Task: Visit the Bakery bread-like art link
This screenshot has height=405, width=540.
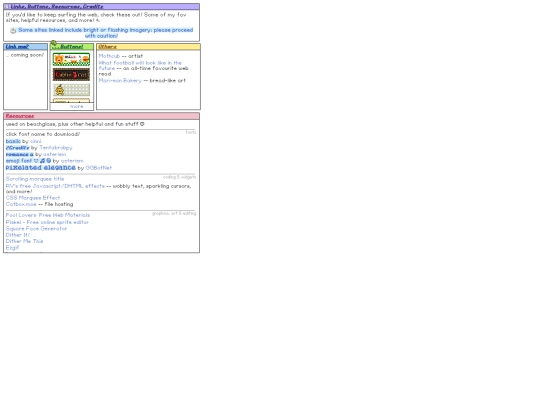Action: click(x=120, y=80)
